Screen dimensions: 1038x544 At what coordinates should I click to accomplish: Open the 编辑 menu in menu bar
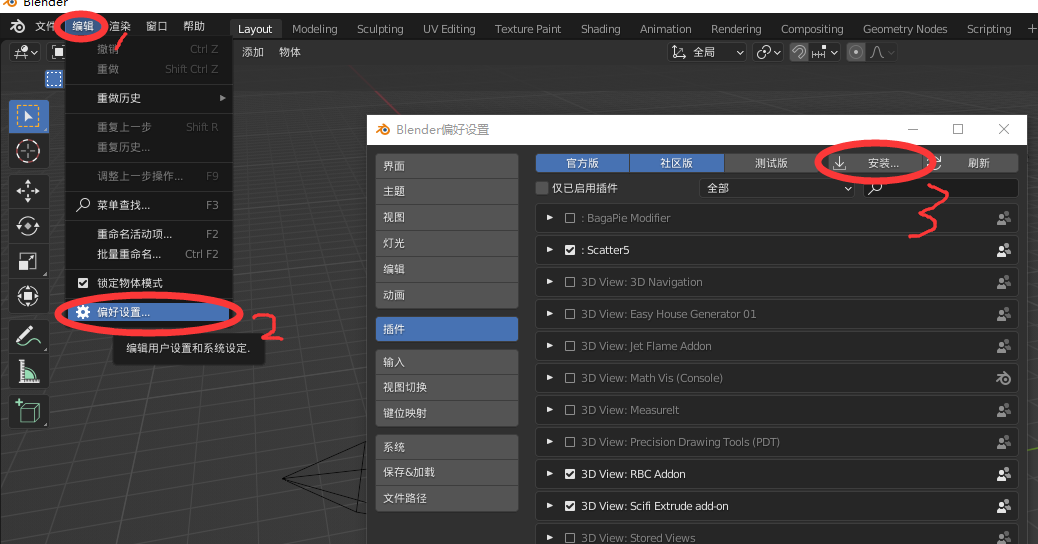(x=83, y=26)
